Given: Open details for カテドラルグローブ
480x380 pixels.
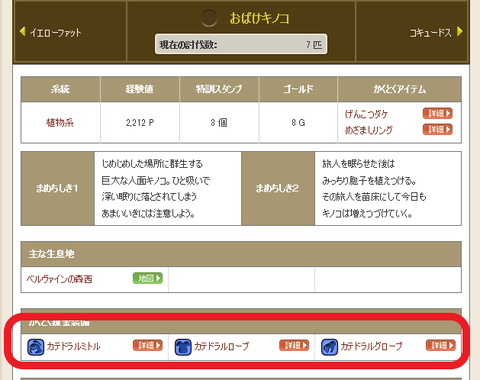Looking at the screenshot, I should coord(441,345).
